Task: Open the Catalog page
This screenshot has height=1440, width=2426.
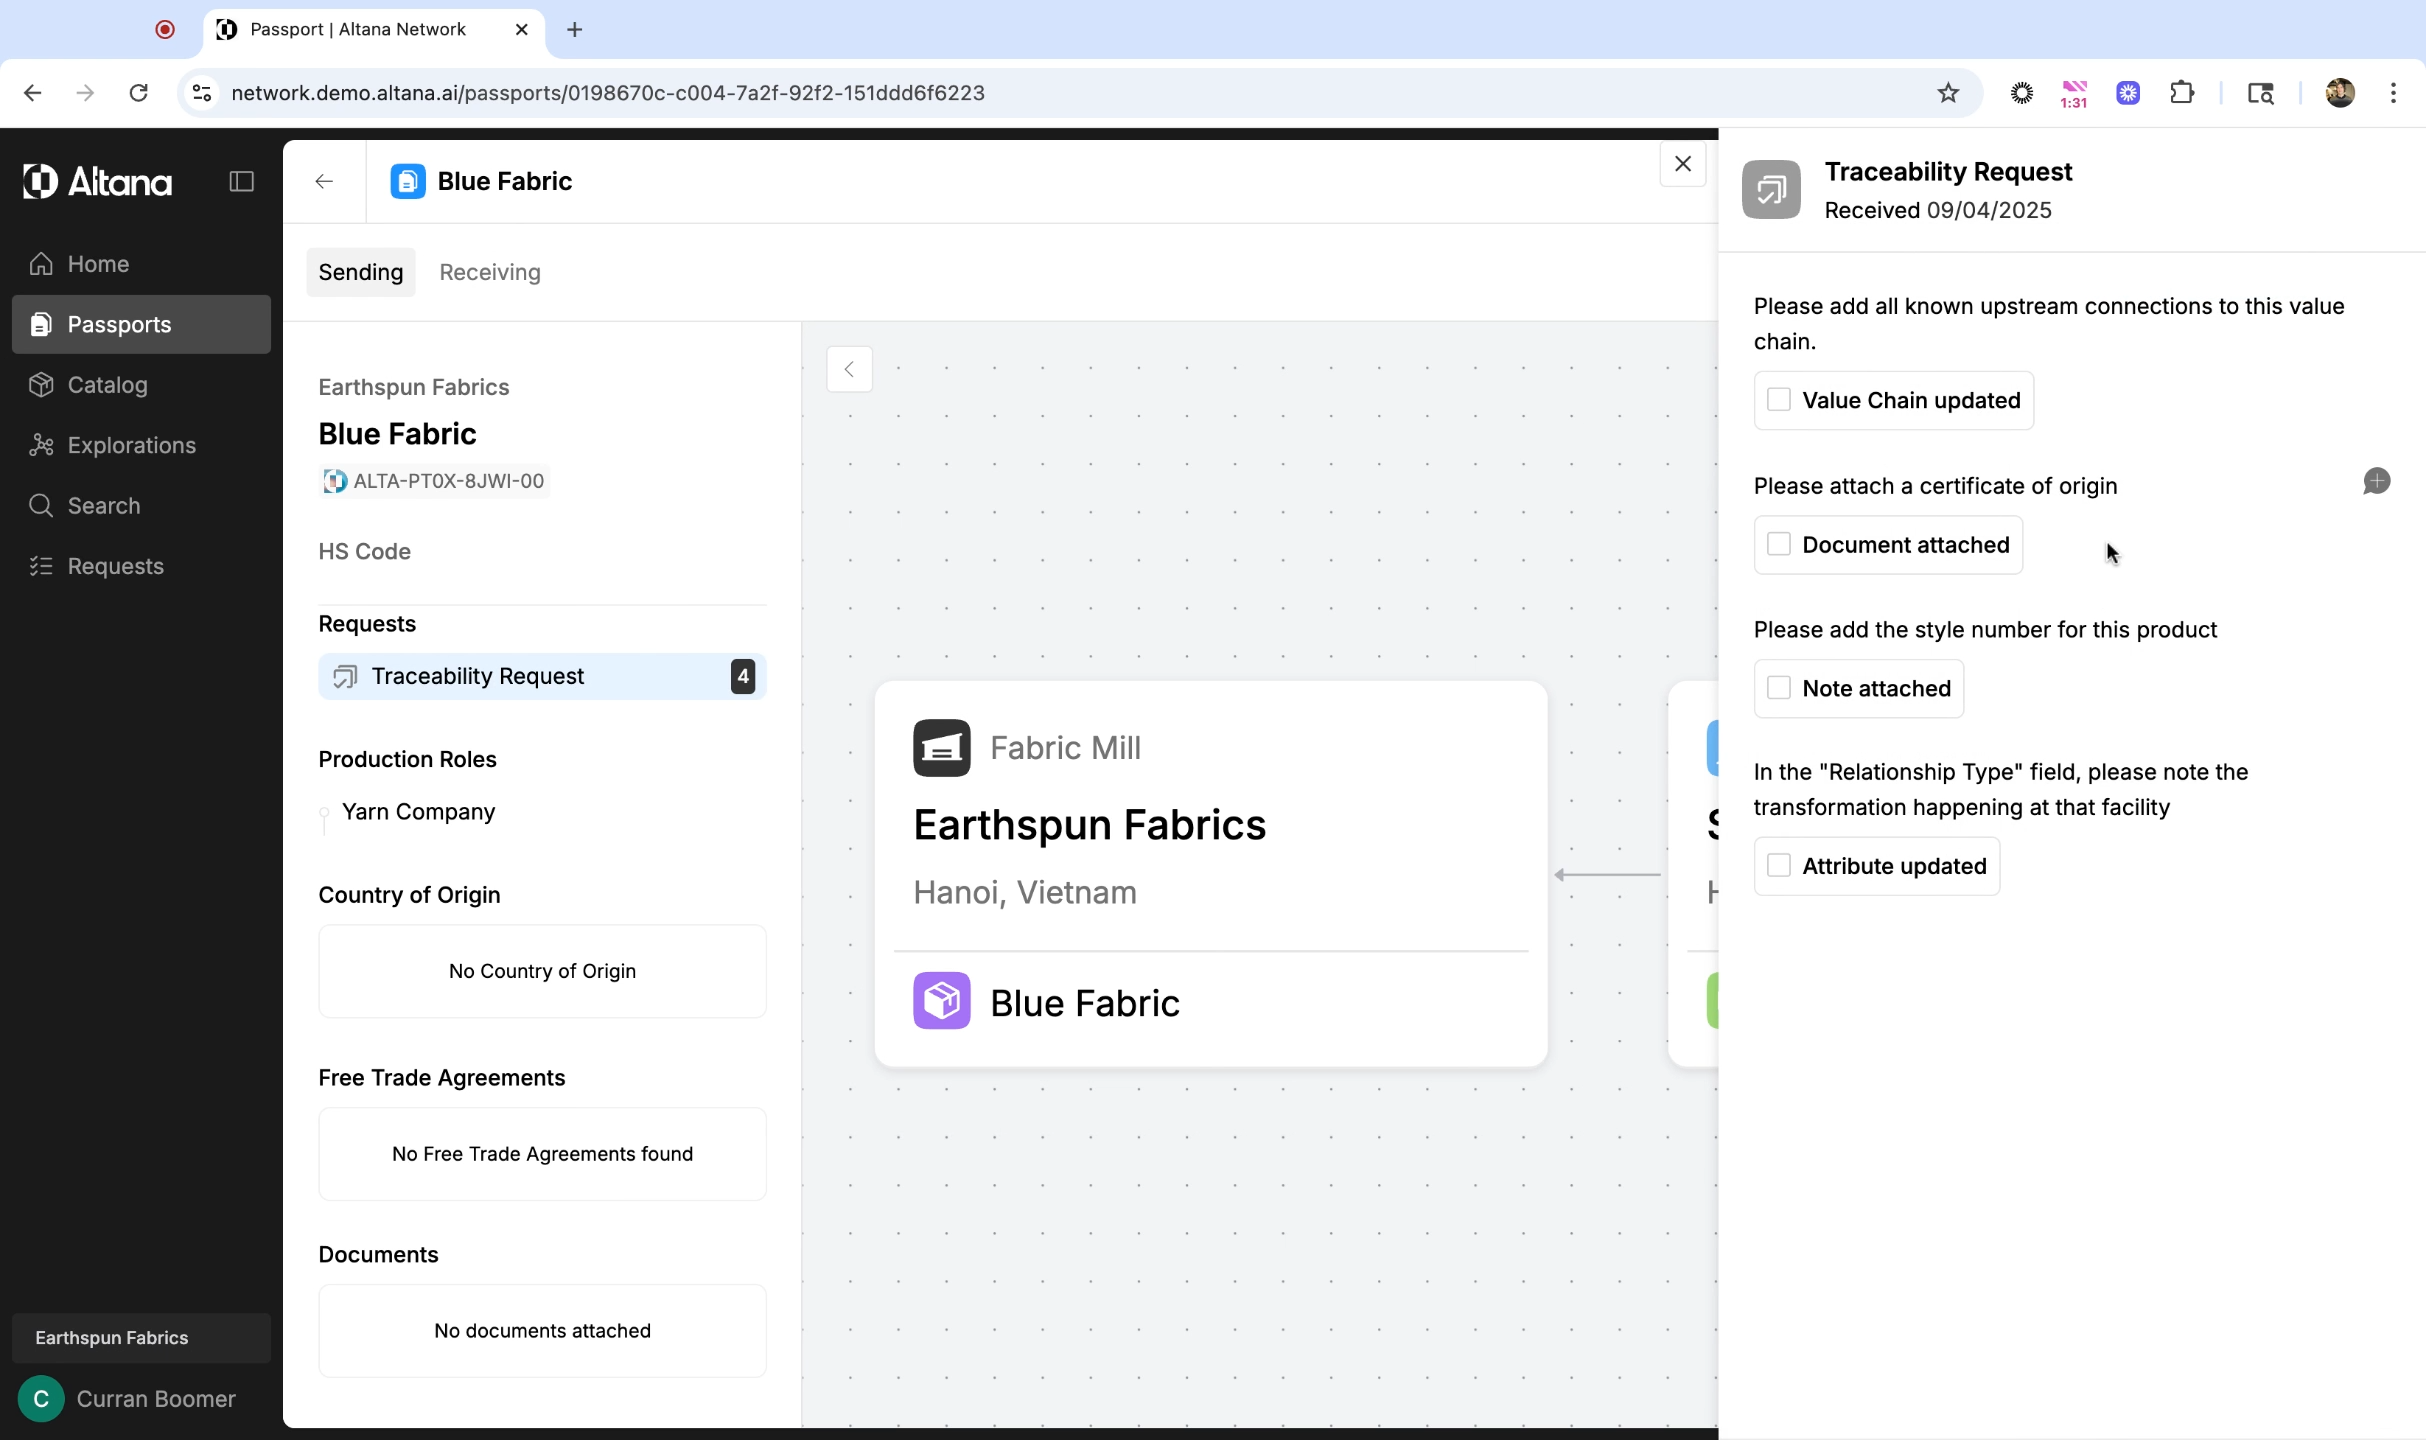Action: tap(107, 385)
